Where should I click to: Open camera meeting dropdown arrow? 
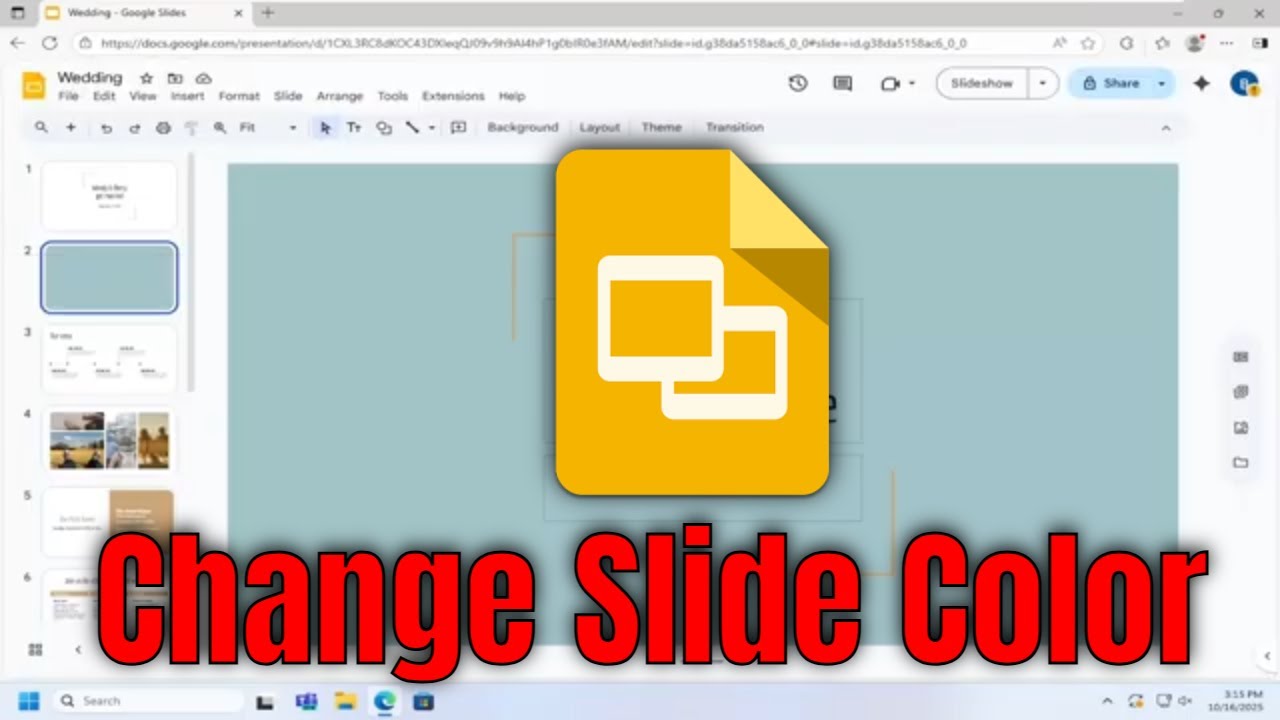click(911, 84)
